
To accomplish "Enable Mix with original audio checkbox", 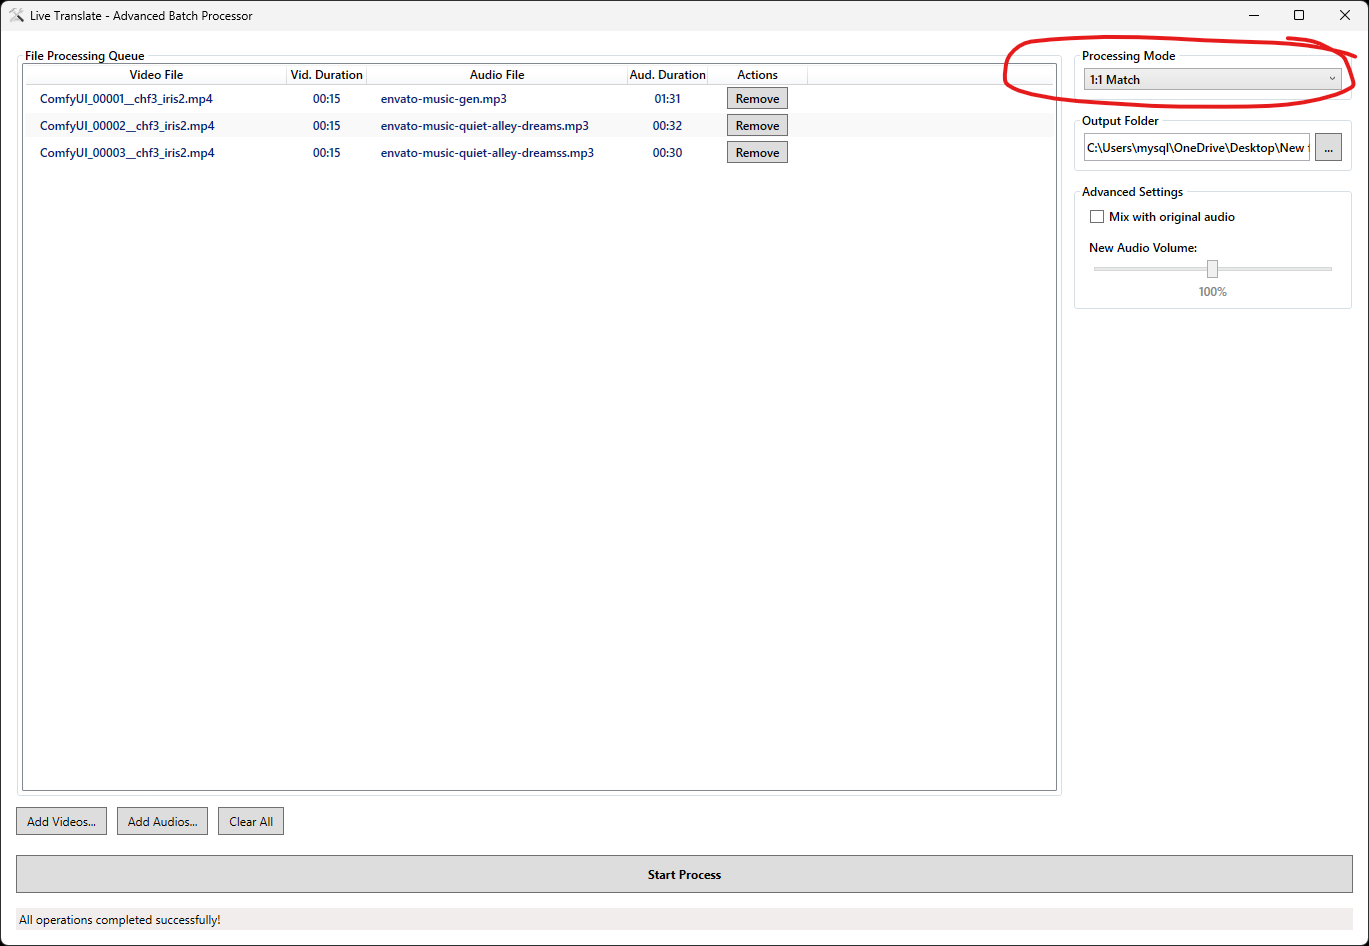I will (x=1097, y=217).
